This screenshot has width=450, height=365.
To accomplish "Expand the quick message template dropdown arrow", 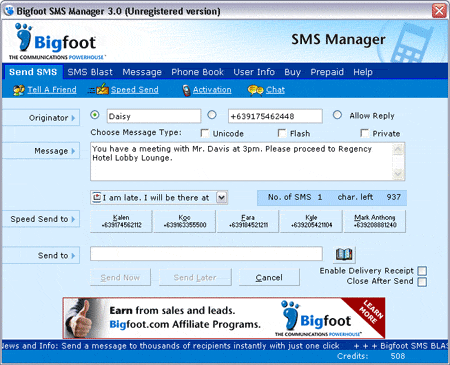I will [x=222, y=197].
